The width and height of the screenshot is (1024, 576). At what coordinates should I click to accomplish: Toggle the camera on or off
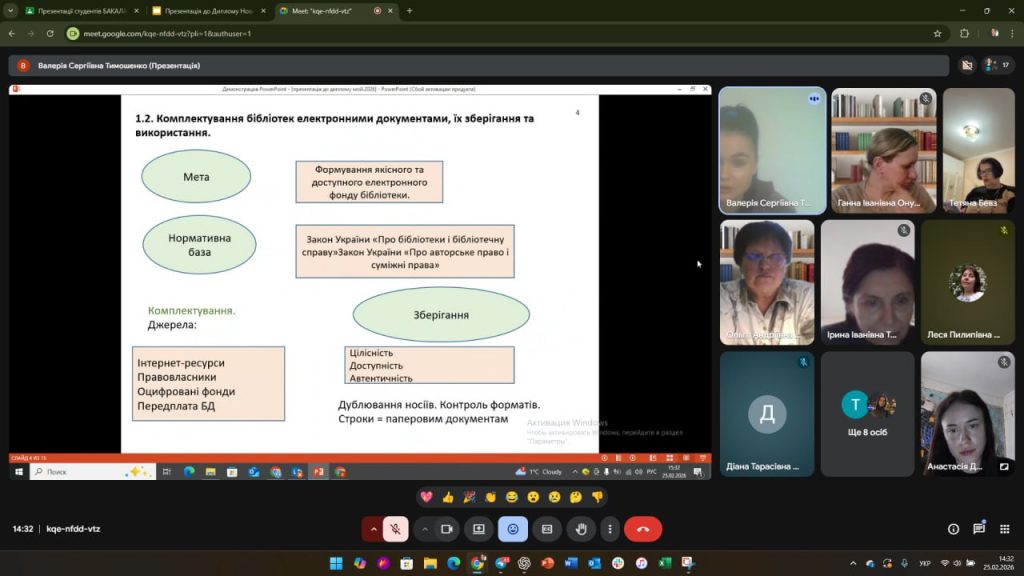pos(447,529)
